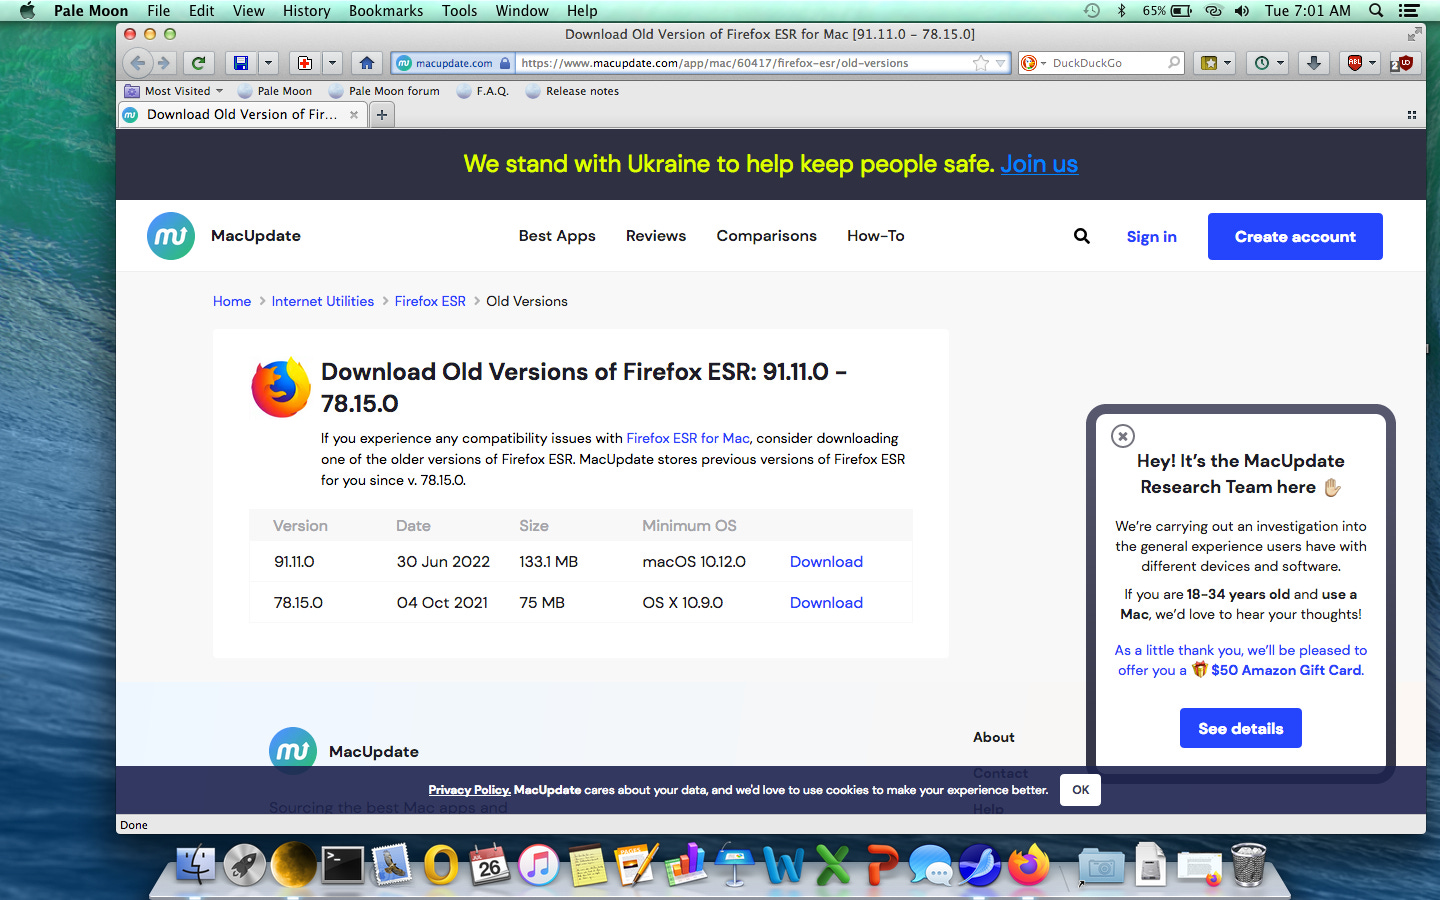Viewport: 1440px width, 900px height.
Task: Select the Download Old Version of Fir... tab
Action: tap(241, 115)
